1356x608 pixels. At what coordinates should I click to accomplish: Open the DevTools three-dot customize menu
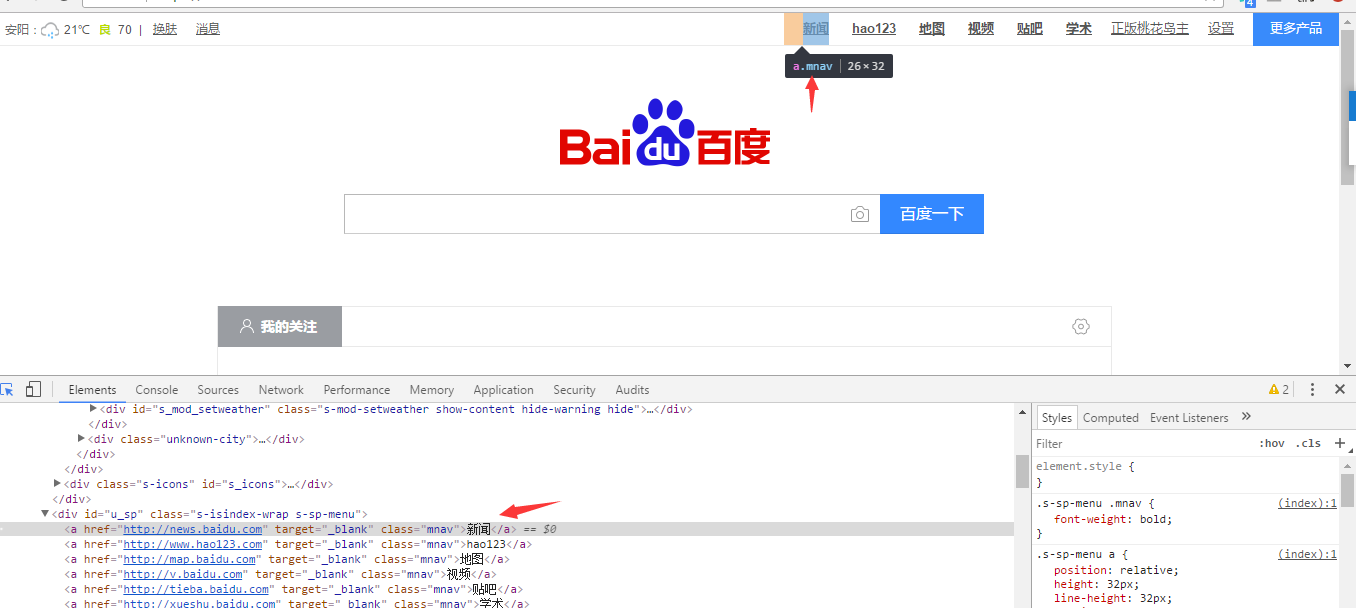point(1312,390)
